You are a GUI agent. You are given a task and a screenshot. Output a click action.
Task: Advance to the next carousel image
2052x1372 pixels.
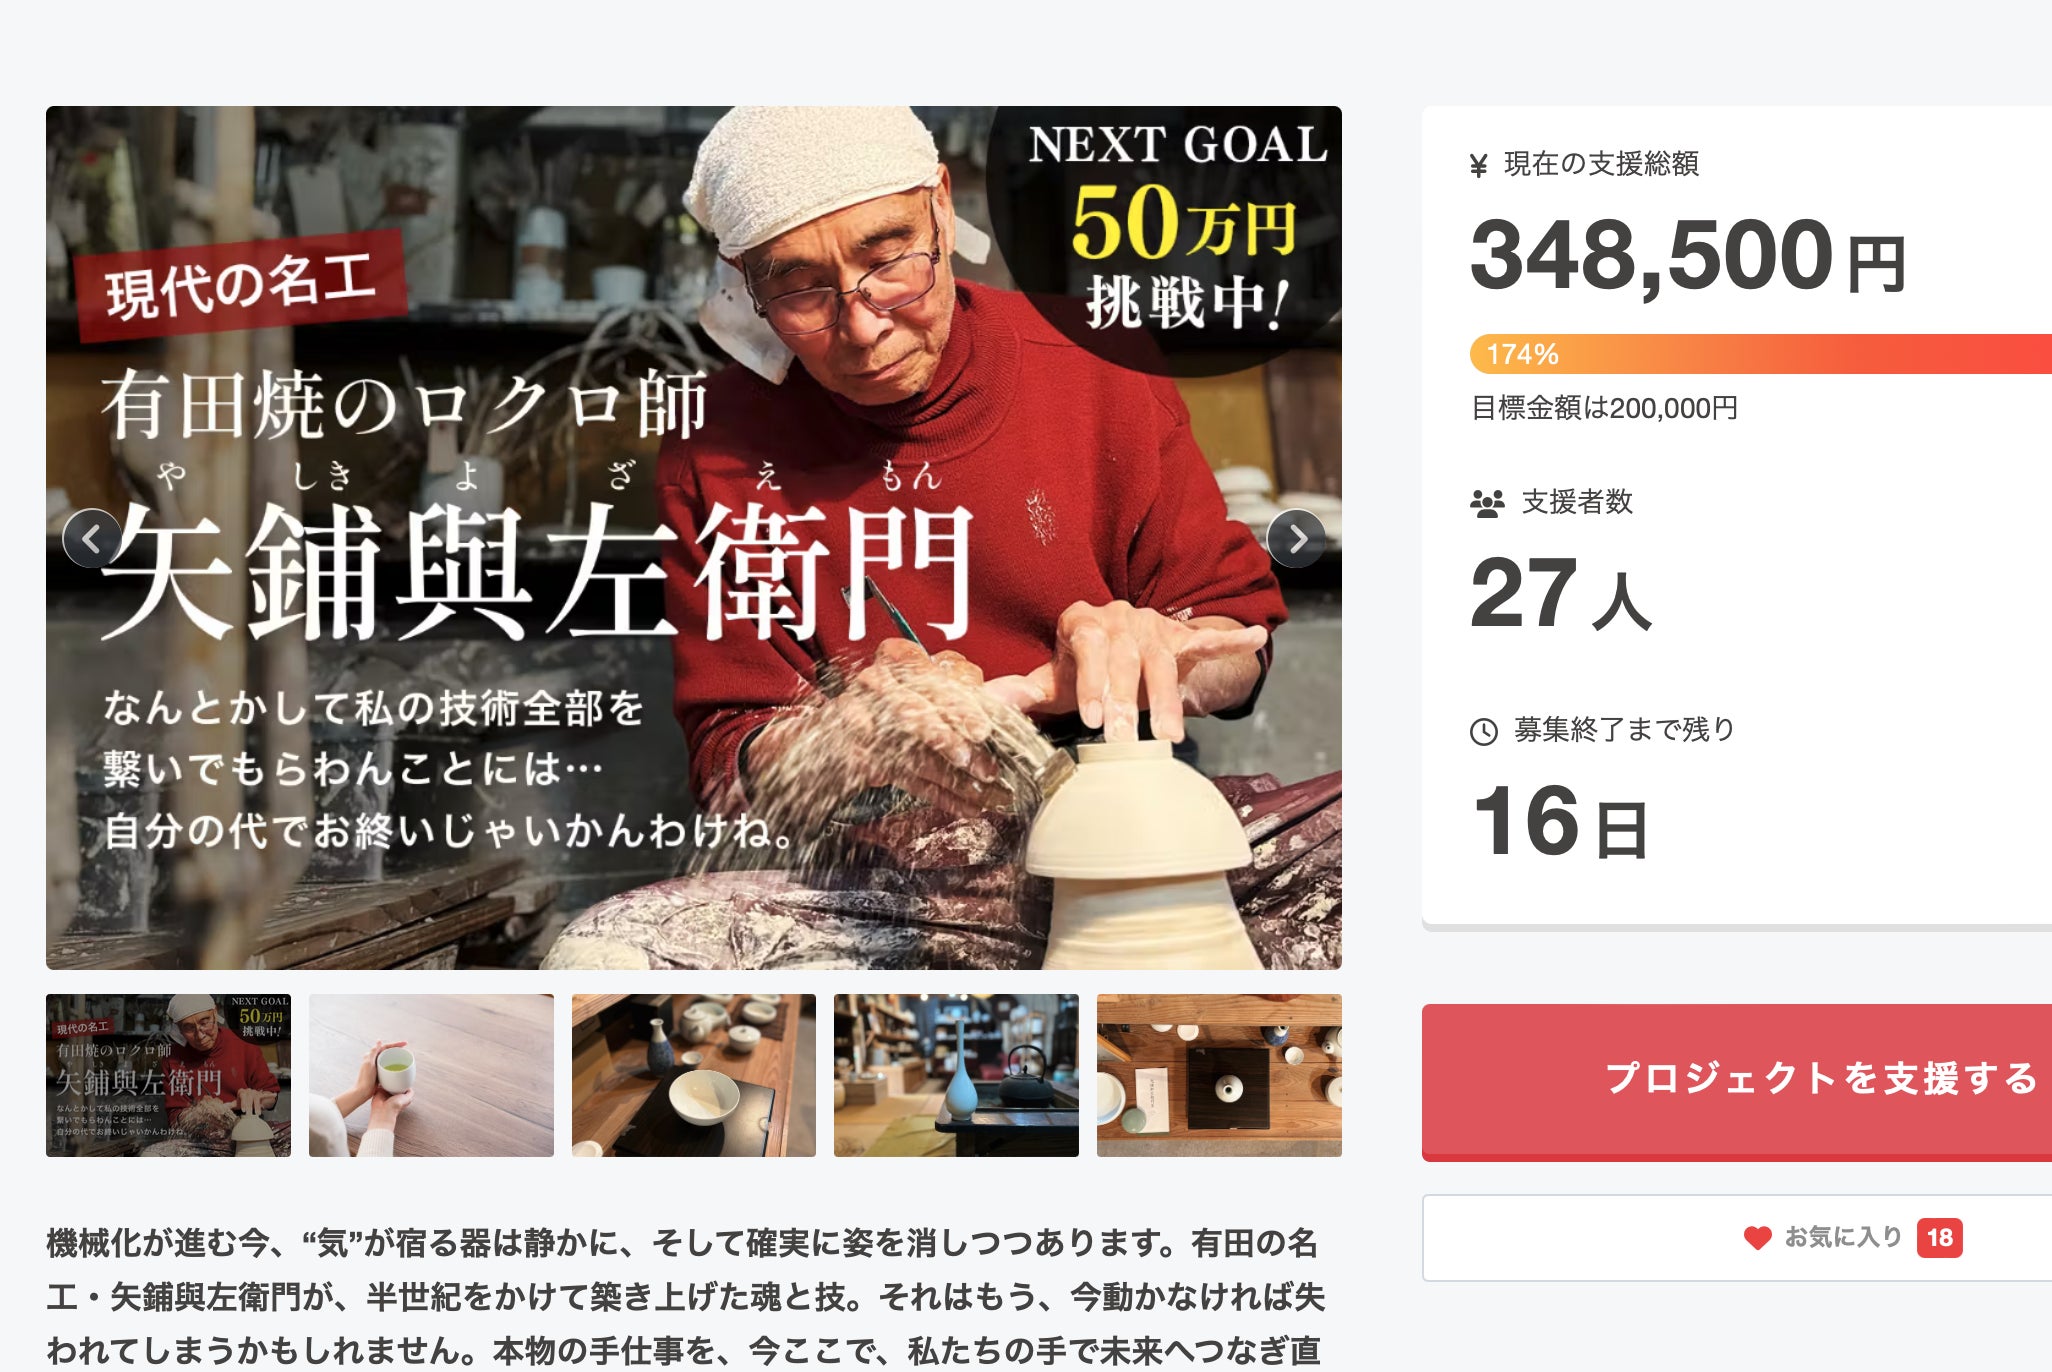point(1296,539)
